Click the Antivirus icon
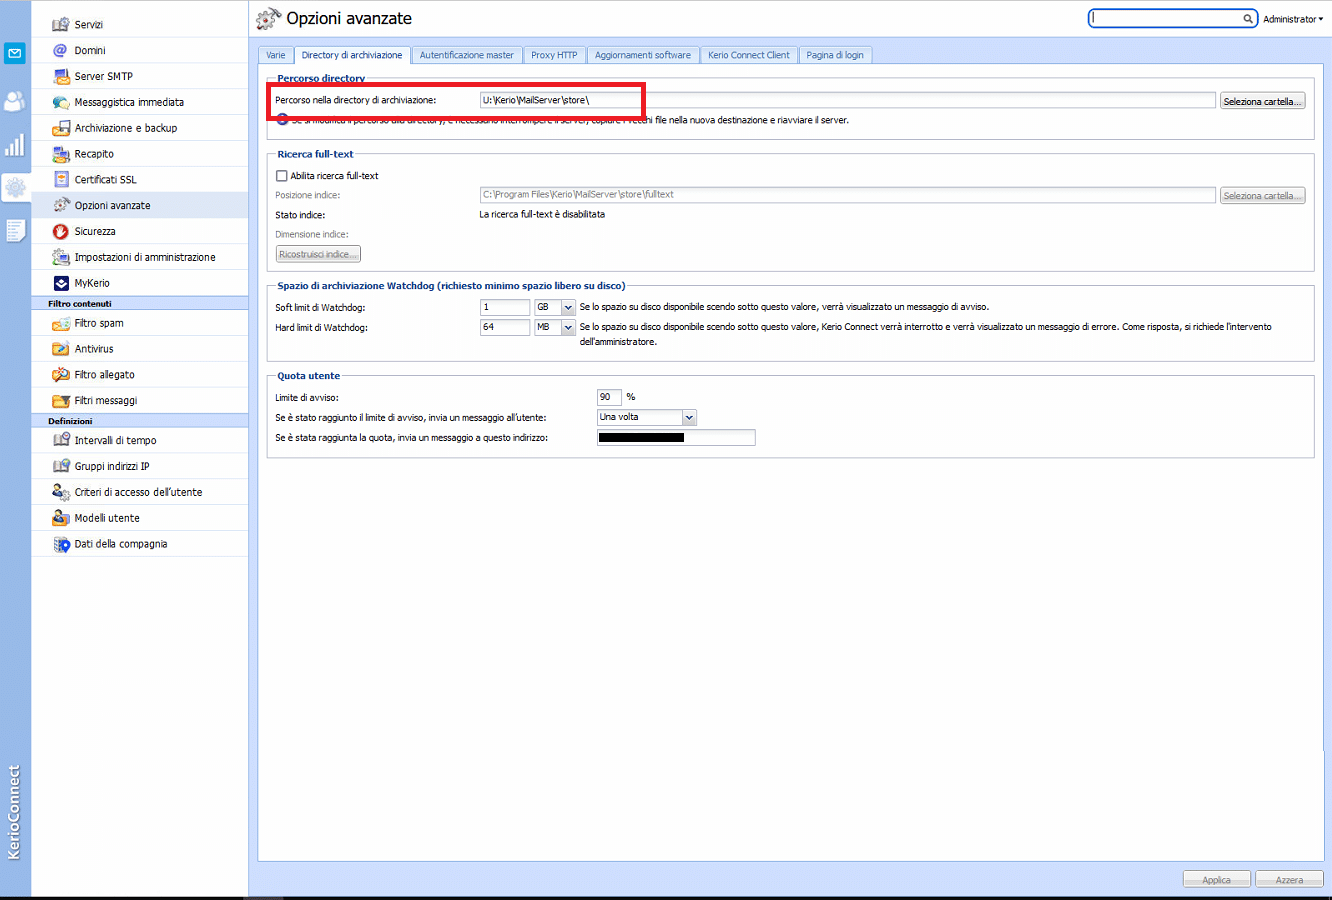 click(61, 349)
